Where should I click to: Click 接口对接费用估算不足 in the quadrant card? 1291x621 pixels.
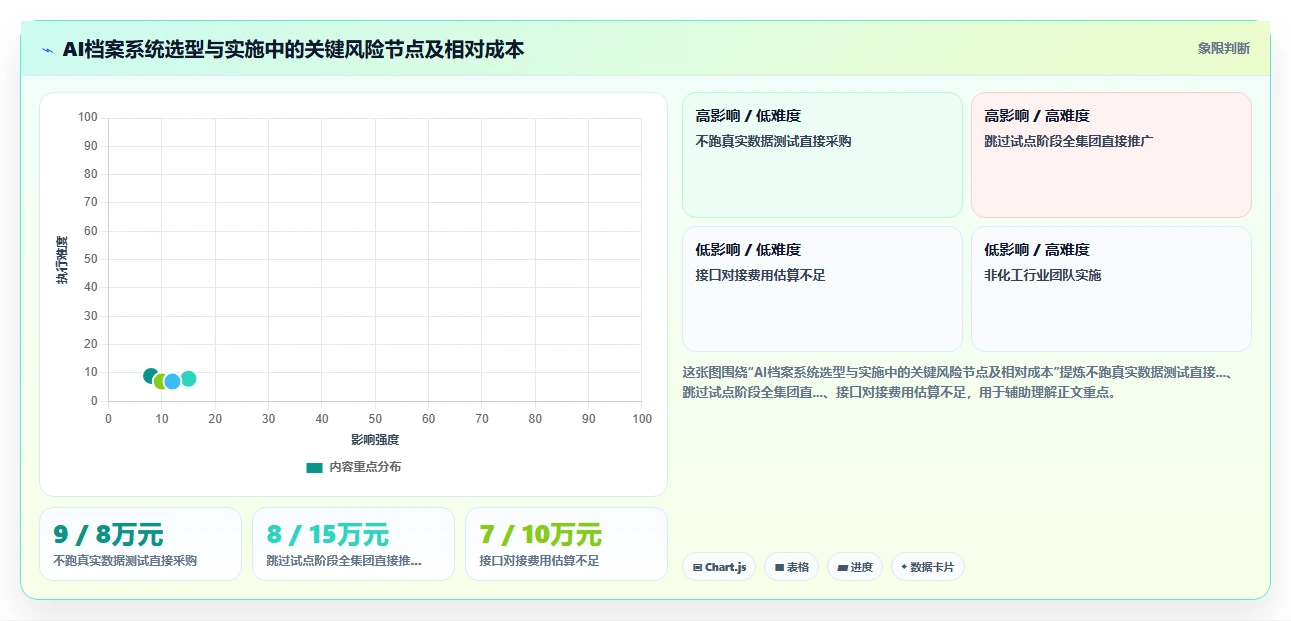pyautogui.click(x=760, y=275)
